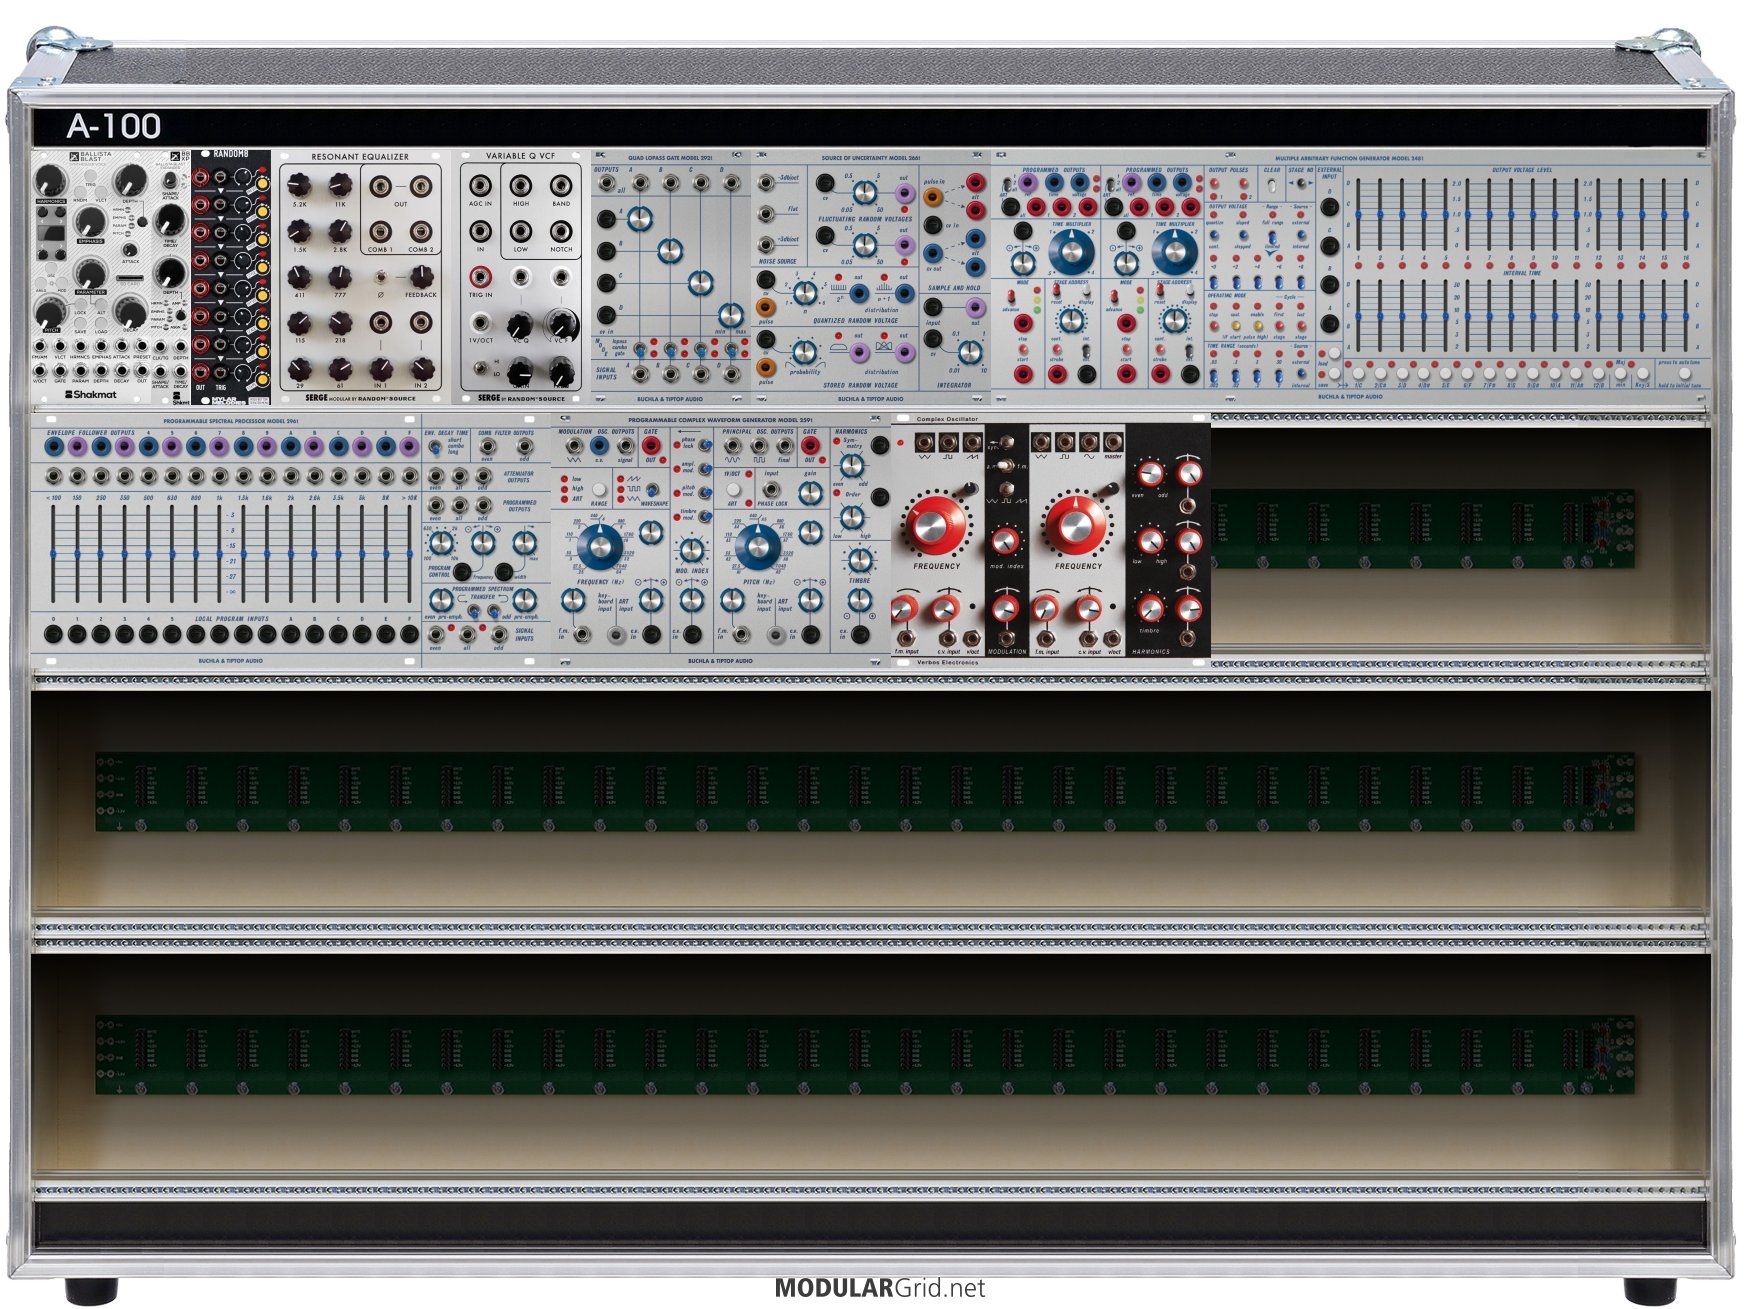
Task: Flip the HI/LO switch on Variable Q VCF
Action: (x=481, y=369)
